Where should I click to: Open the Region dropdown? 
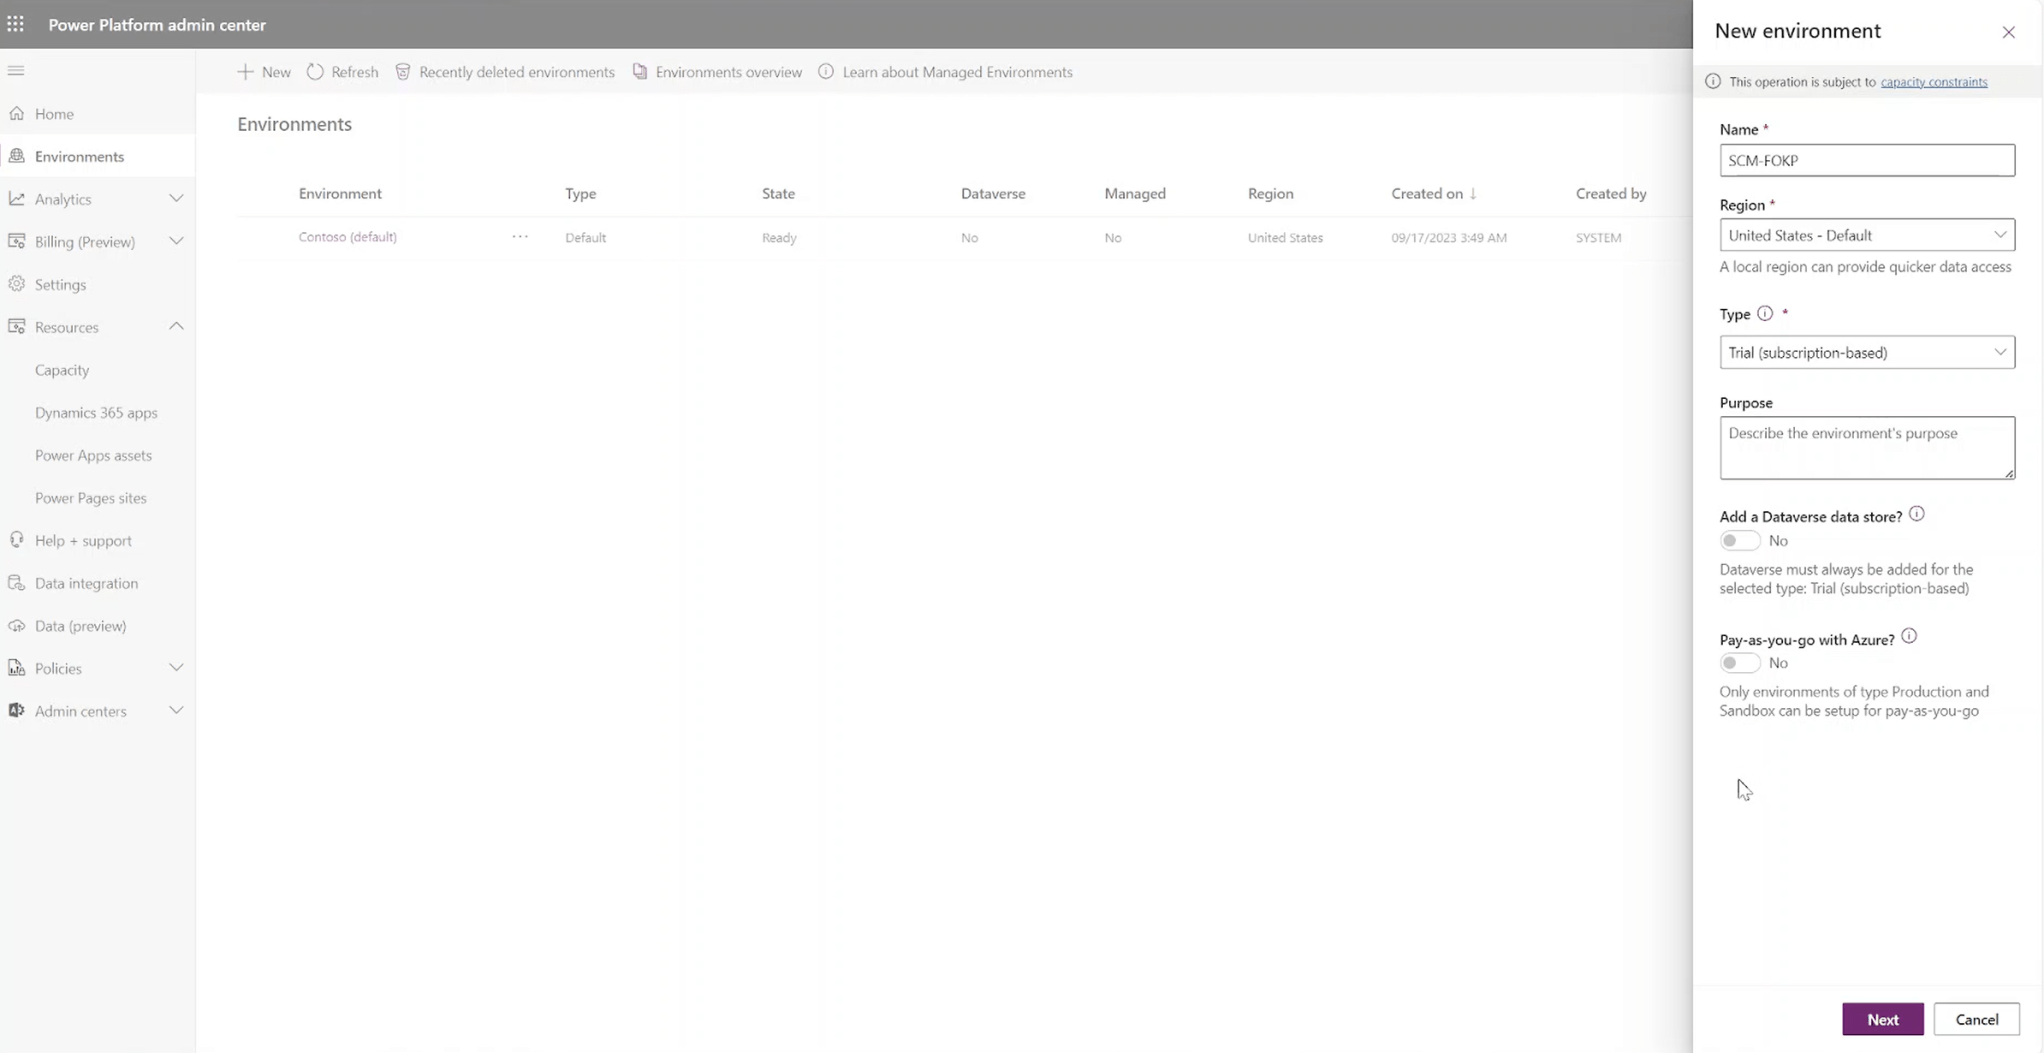click(x=1999, y=234)
